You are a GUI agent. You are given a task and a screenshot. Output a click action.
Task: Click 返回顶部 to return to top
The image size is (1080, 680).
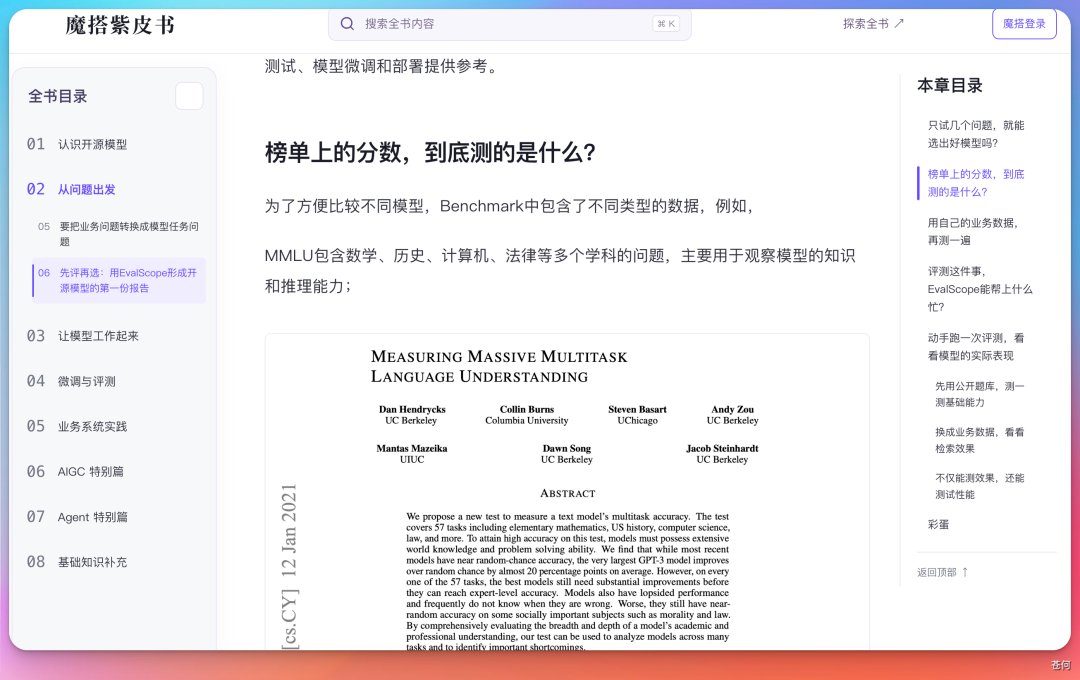(x=942, y=572)
